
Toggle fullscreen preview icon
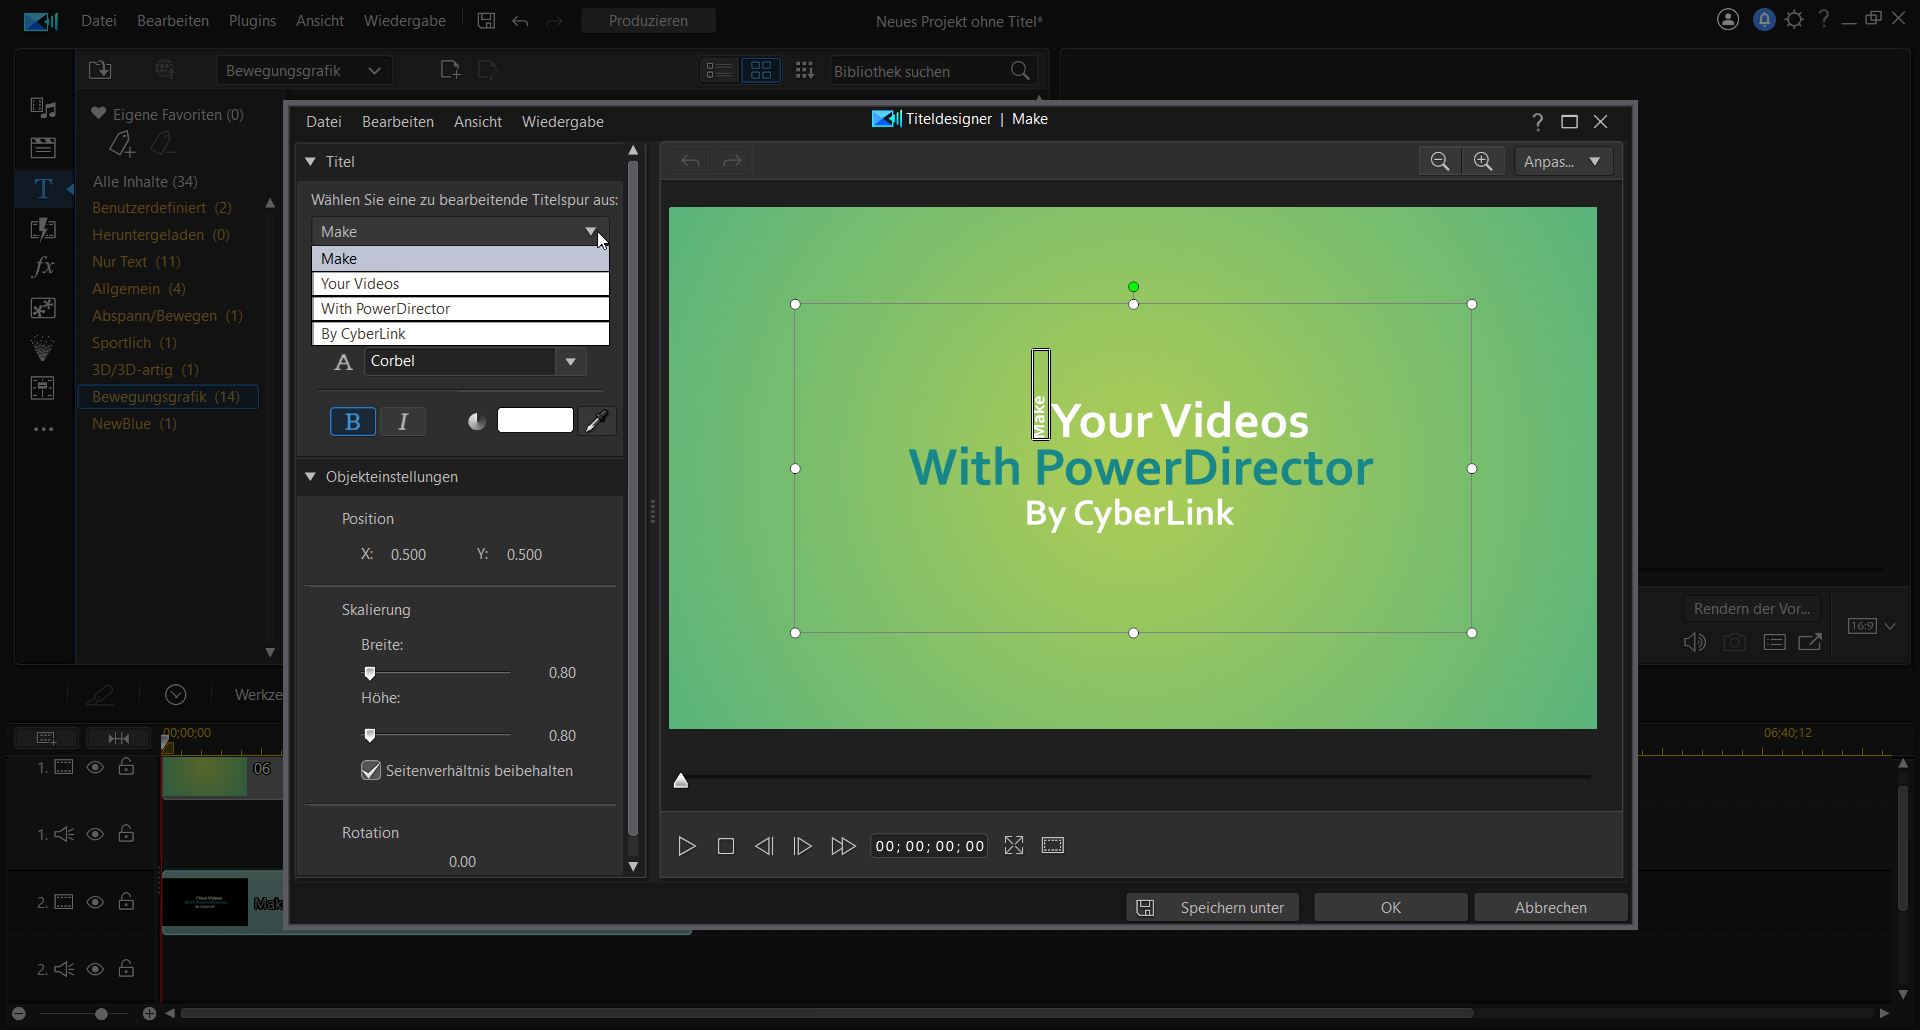coord(1014,846)
